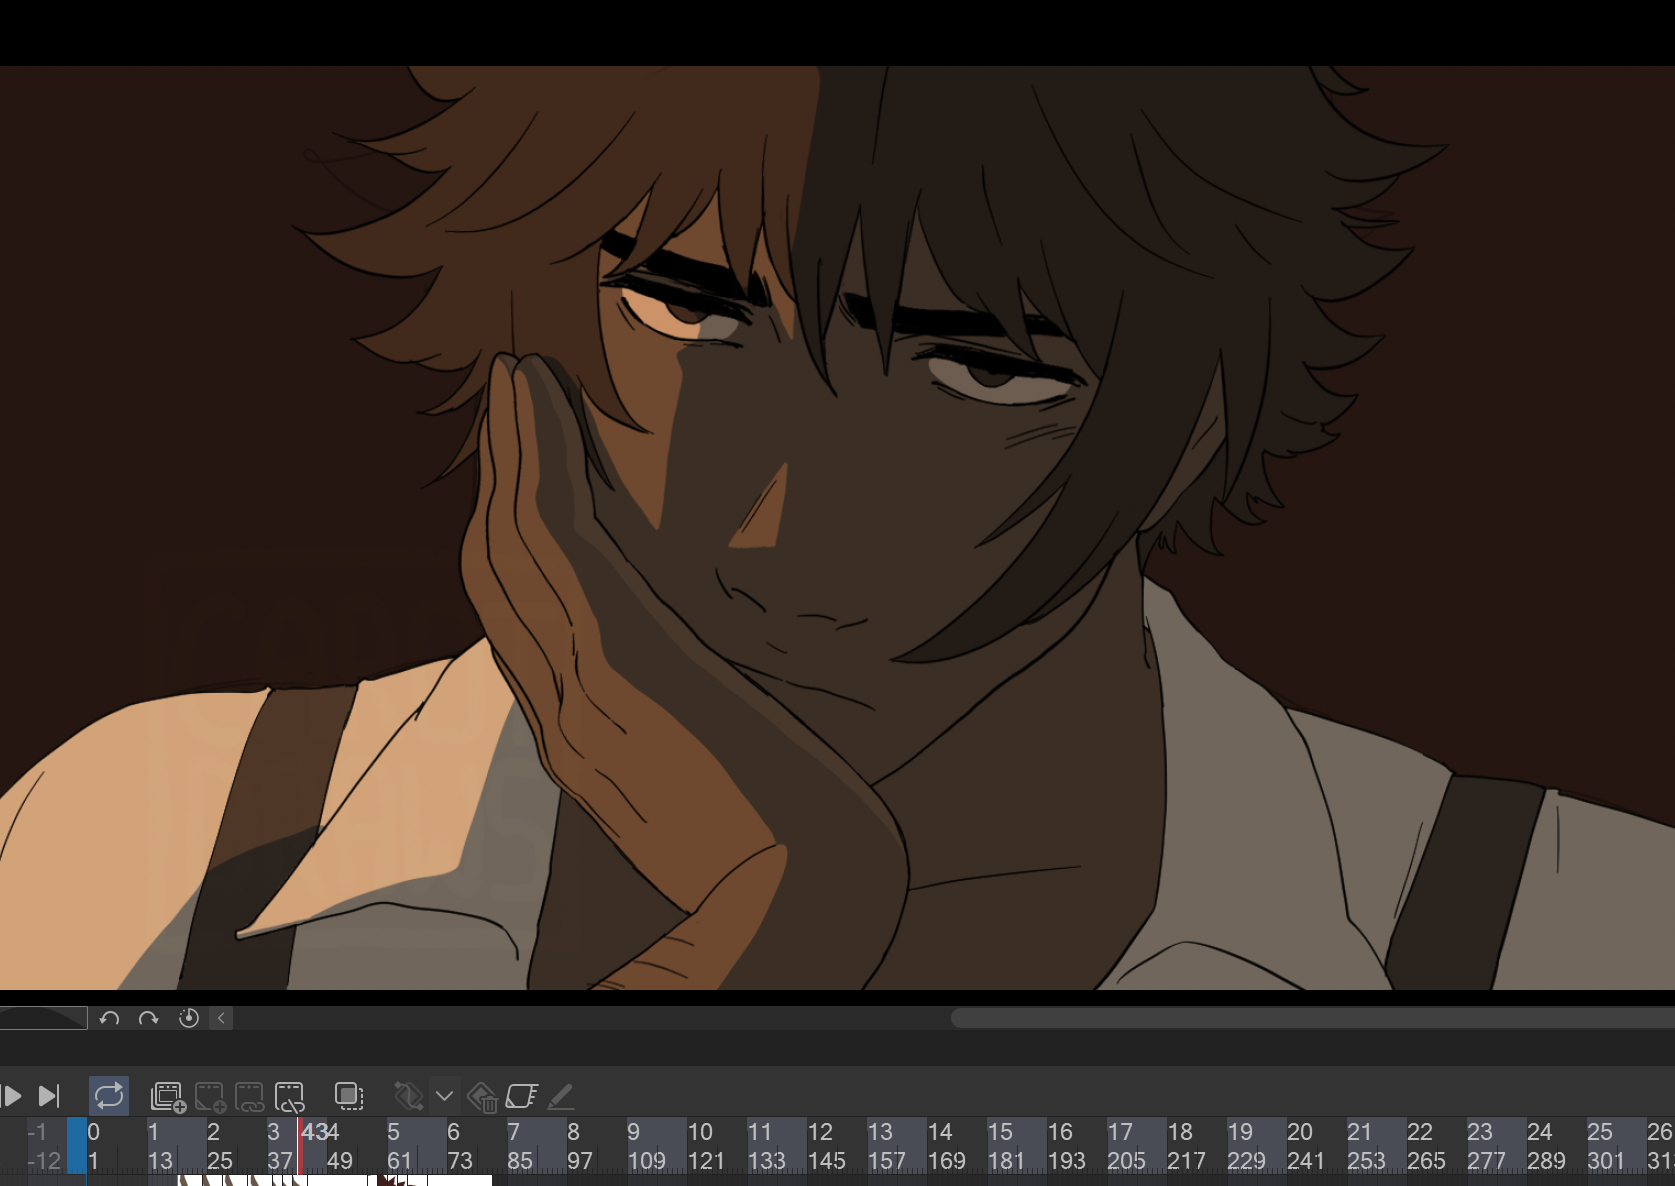This screenshot has height=1186, width=1675.
Task: Delete keyframe using the diamond trash icon
Action: tap(482, 1097)
